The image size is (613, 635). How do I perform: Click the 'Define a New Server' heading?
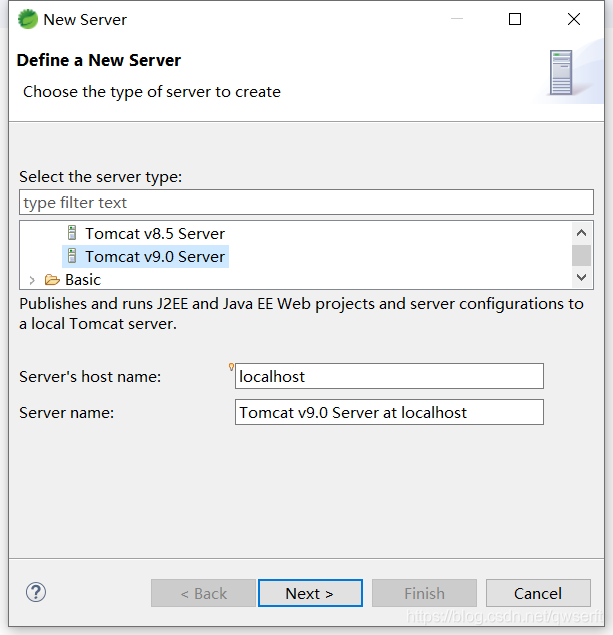click(99, 60)
